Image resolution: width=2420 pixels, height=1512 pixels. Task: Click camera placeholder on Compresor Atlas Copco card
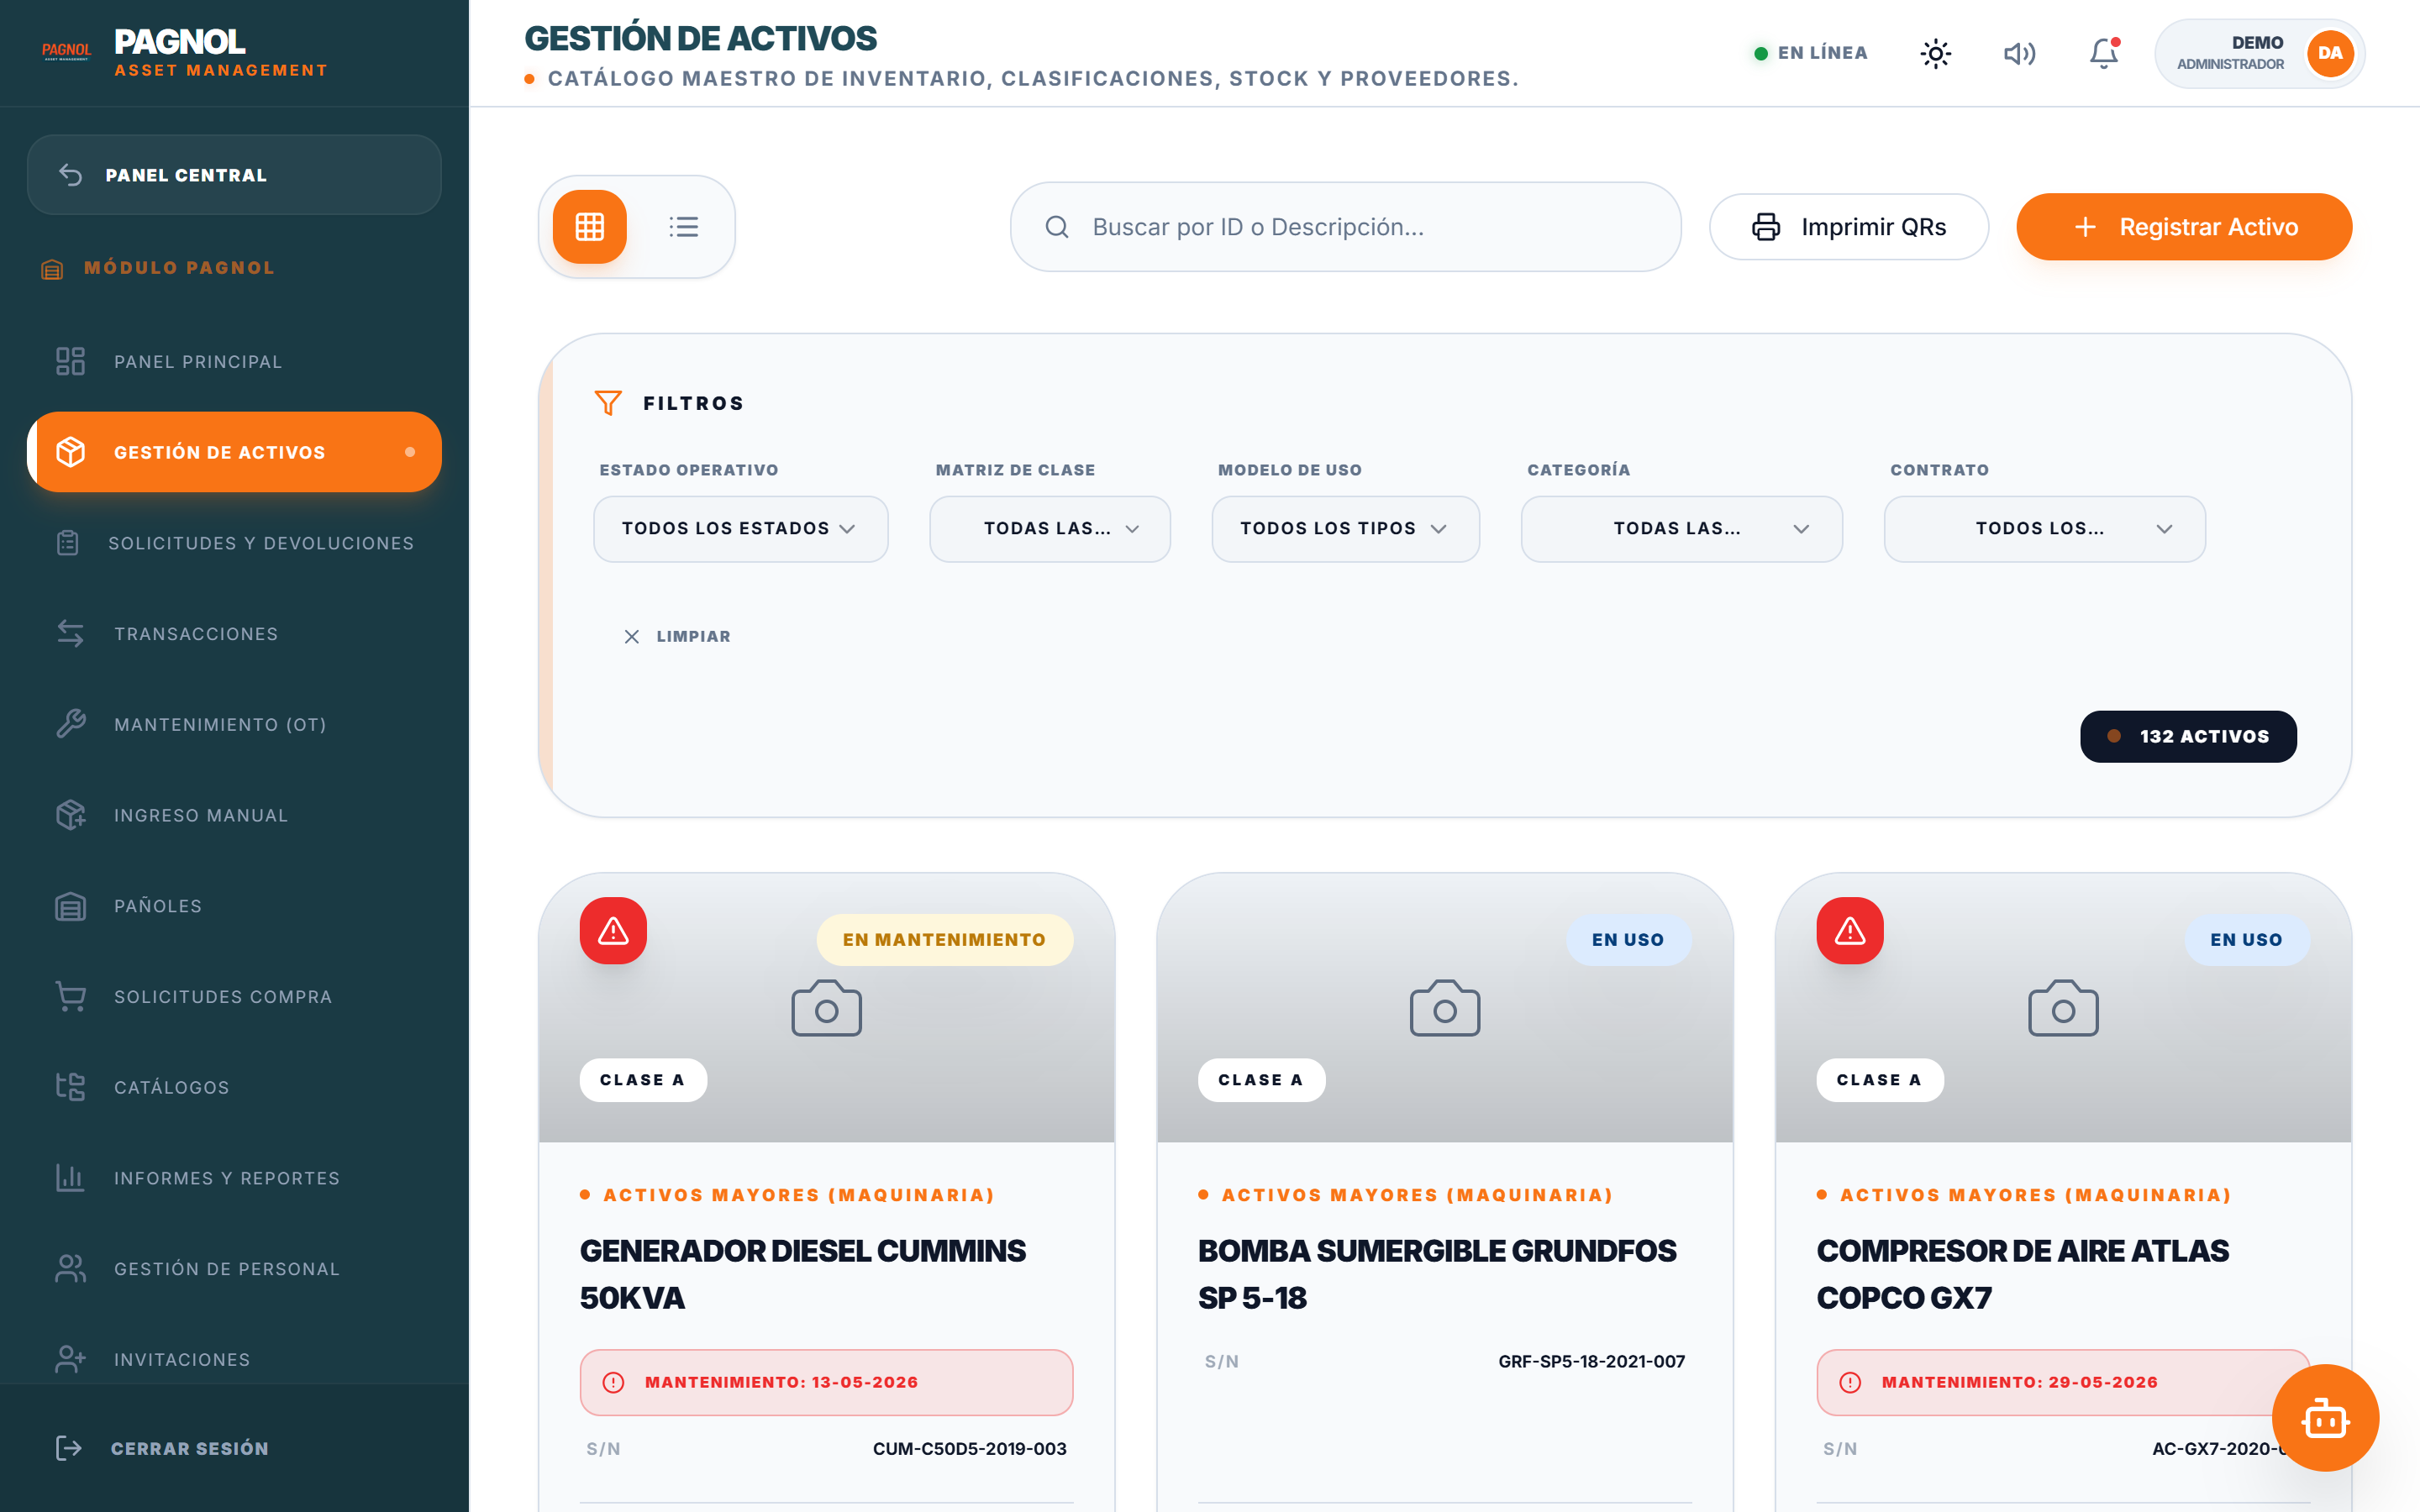[2063, 1008]
